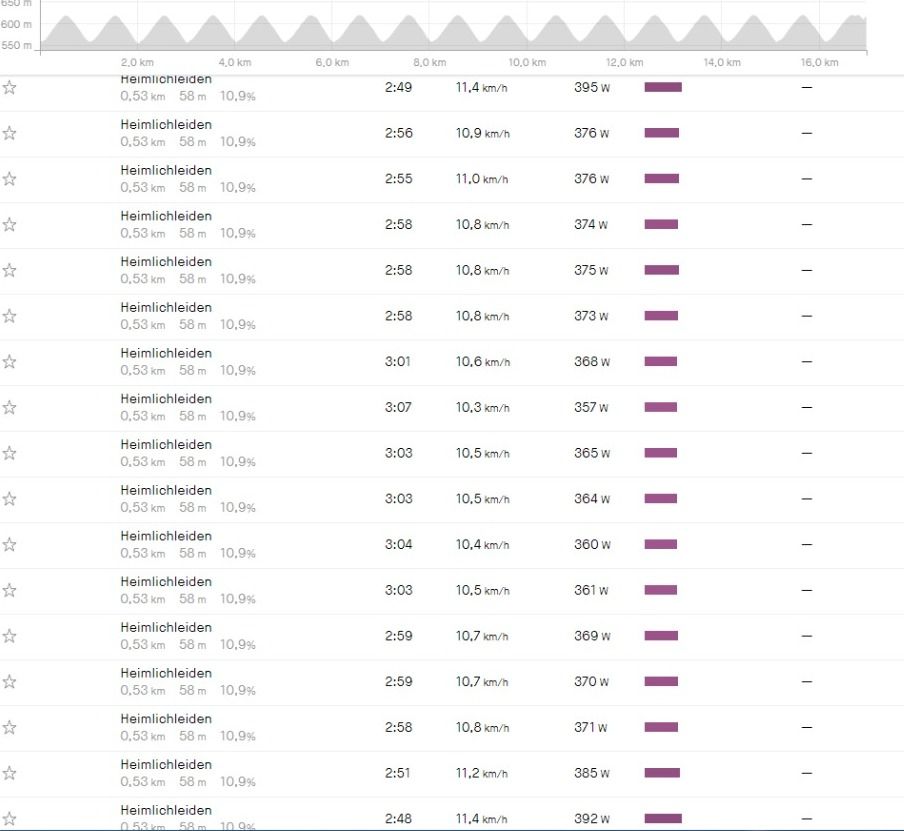Viewport: 904px width, 831px height.
Task: Open Heimlichleiden segment with 373 W
Action: click(x=166, y=308)
